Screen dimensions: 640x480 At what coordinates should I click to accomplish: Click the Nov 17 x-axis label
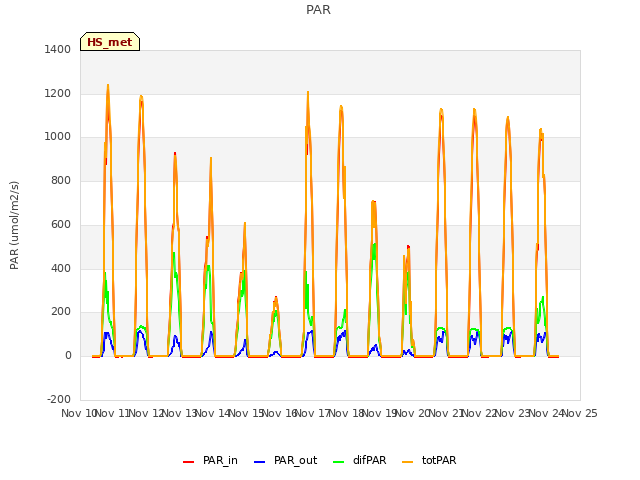click(312, 413)
